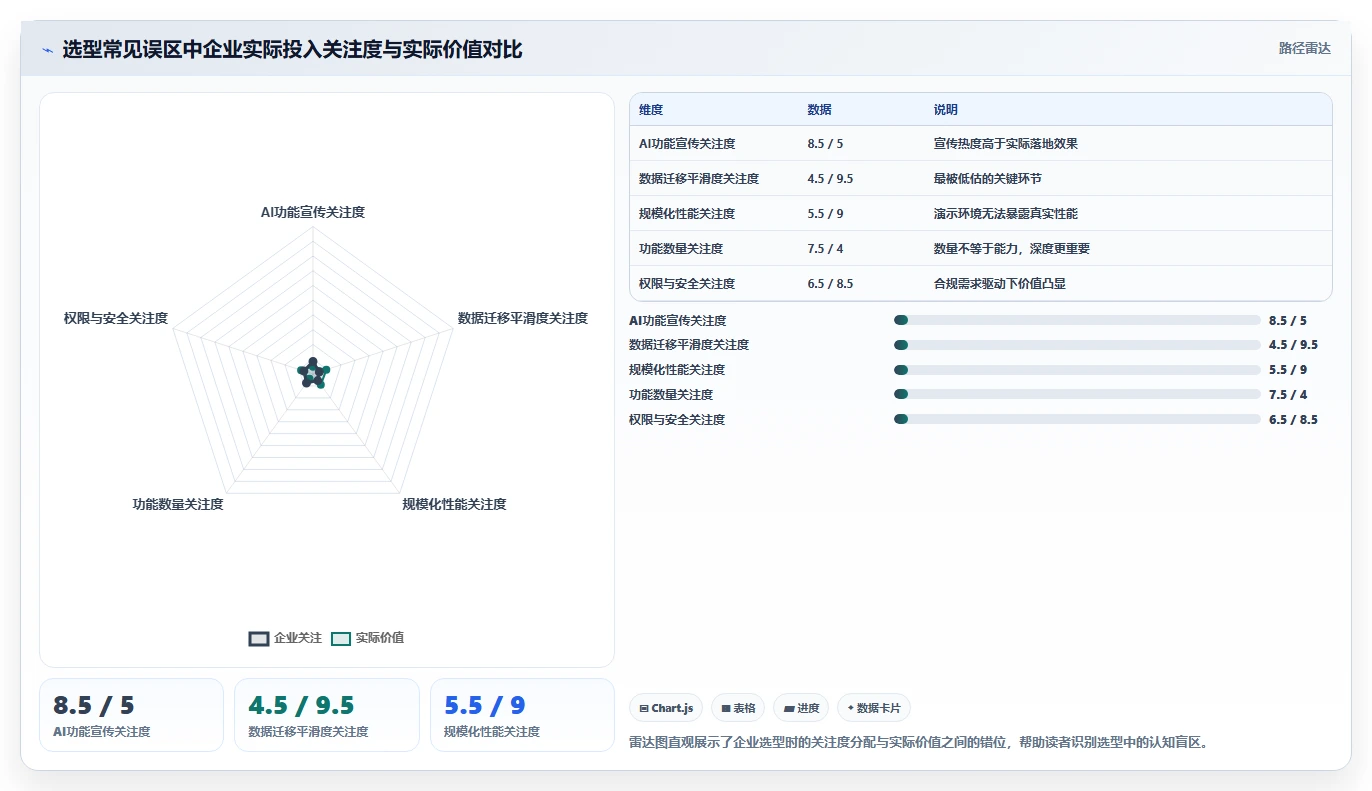Click note 演示环境无法暴露真实性能
This screenshot has width=1372, height=791.
(x=1005, y=213)
